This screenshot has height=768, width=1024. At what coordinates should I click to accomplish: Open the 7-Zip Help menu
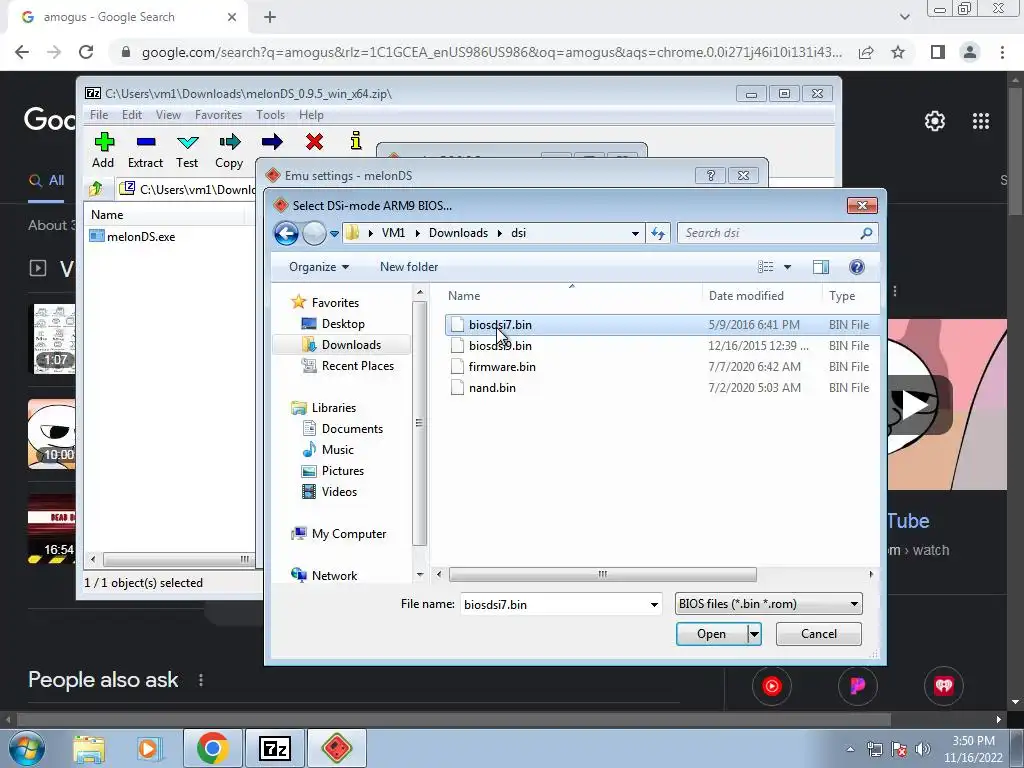tap(312, 114)
